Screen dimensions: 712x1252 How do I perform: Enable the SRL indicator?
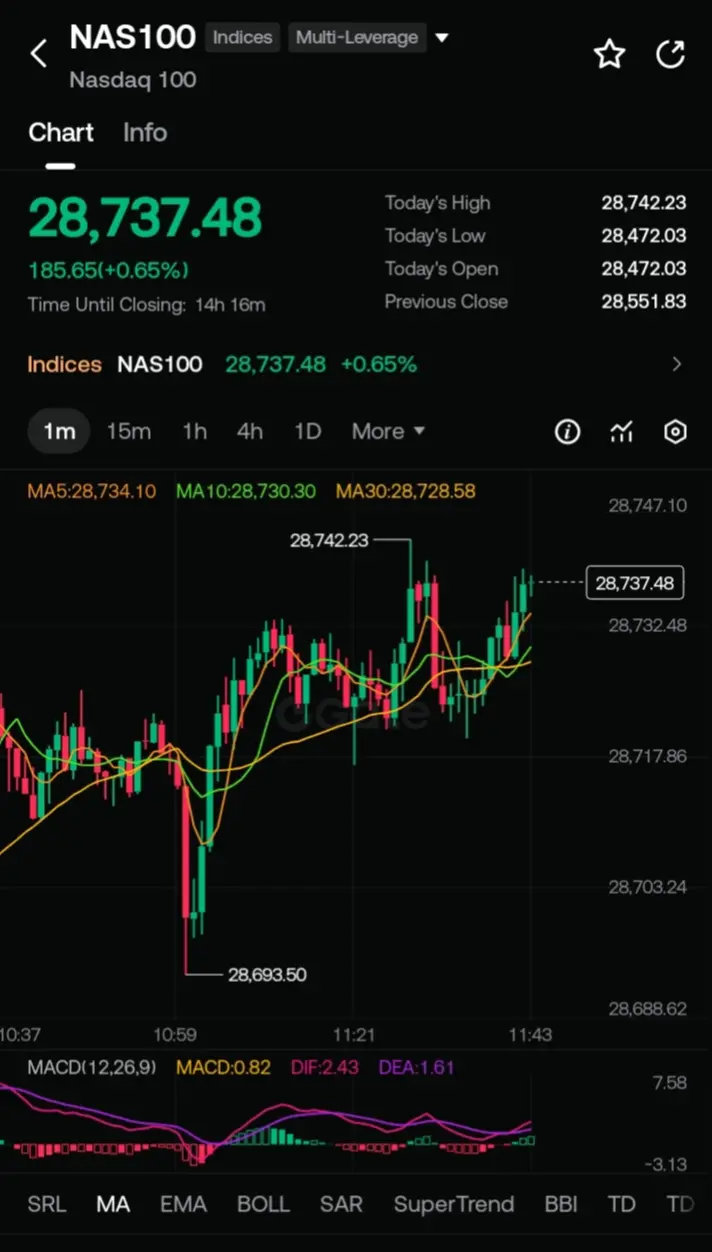(47, 1204)
